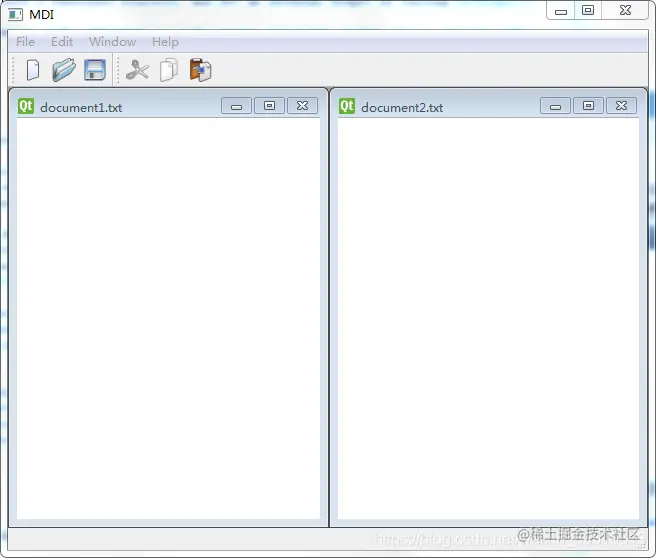The height and width of the screenshot is (558, 656).
Task: Open the Help menu
Action: (165, 42)
